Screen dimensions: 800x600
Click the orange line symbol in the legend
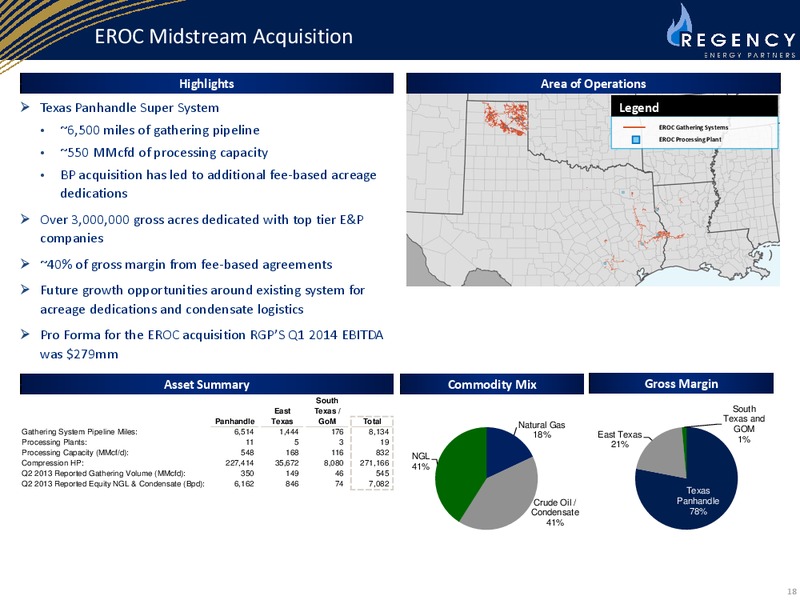[x=634, y=127]
